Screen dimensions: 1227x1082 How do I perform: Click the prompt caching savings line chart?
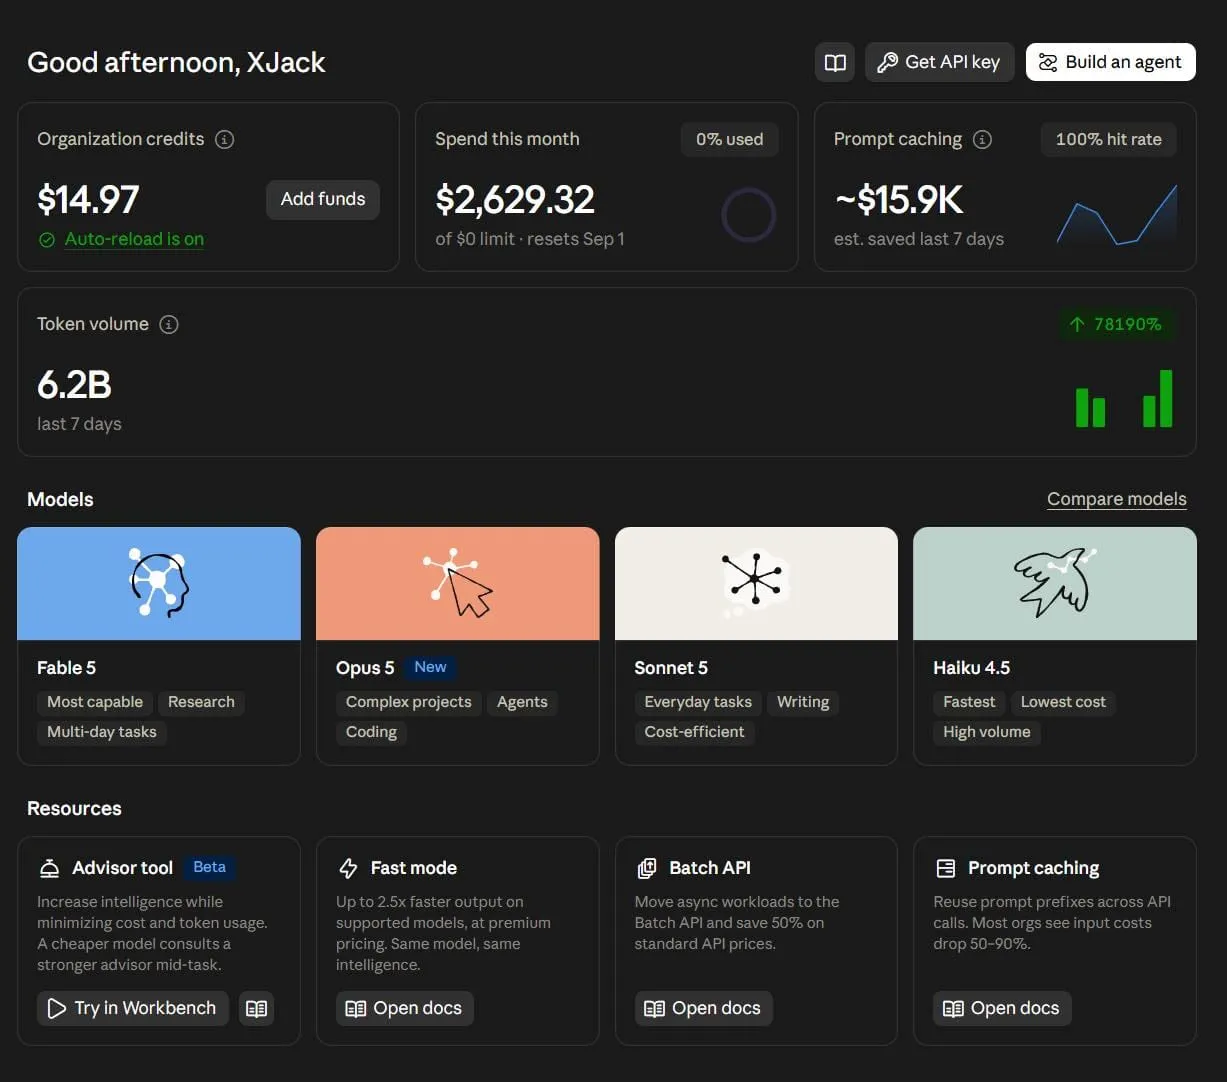(x=1117, y=214)
